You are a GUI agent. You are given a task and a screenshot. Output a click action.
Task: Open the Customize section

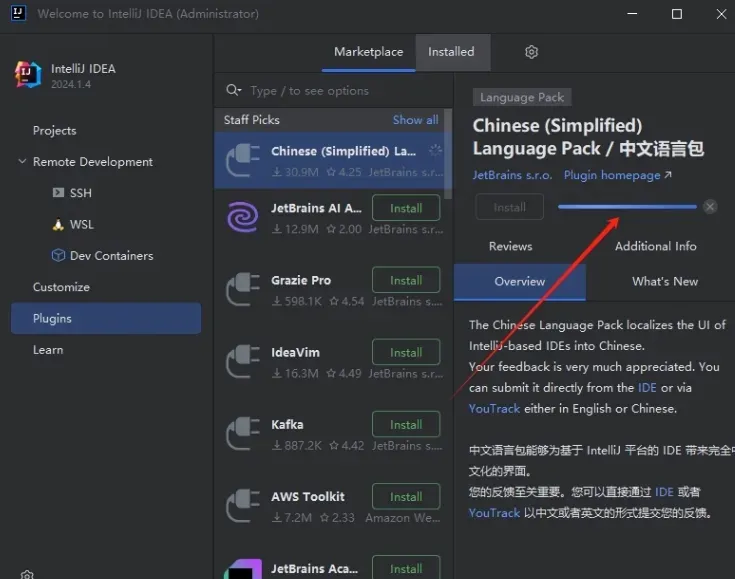pyautogui.click(x=61, y=287)
